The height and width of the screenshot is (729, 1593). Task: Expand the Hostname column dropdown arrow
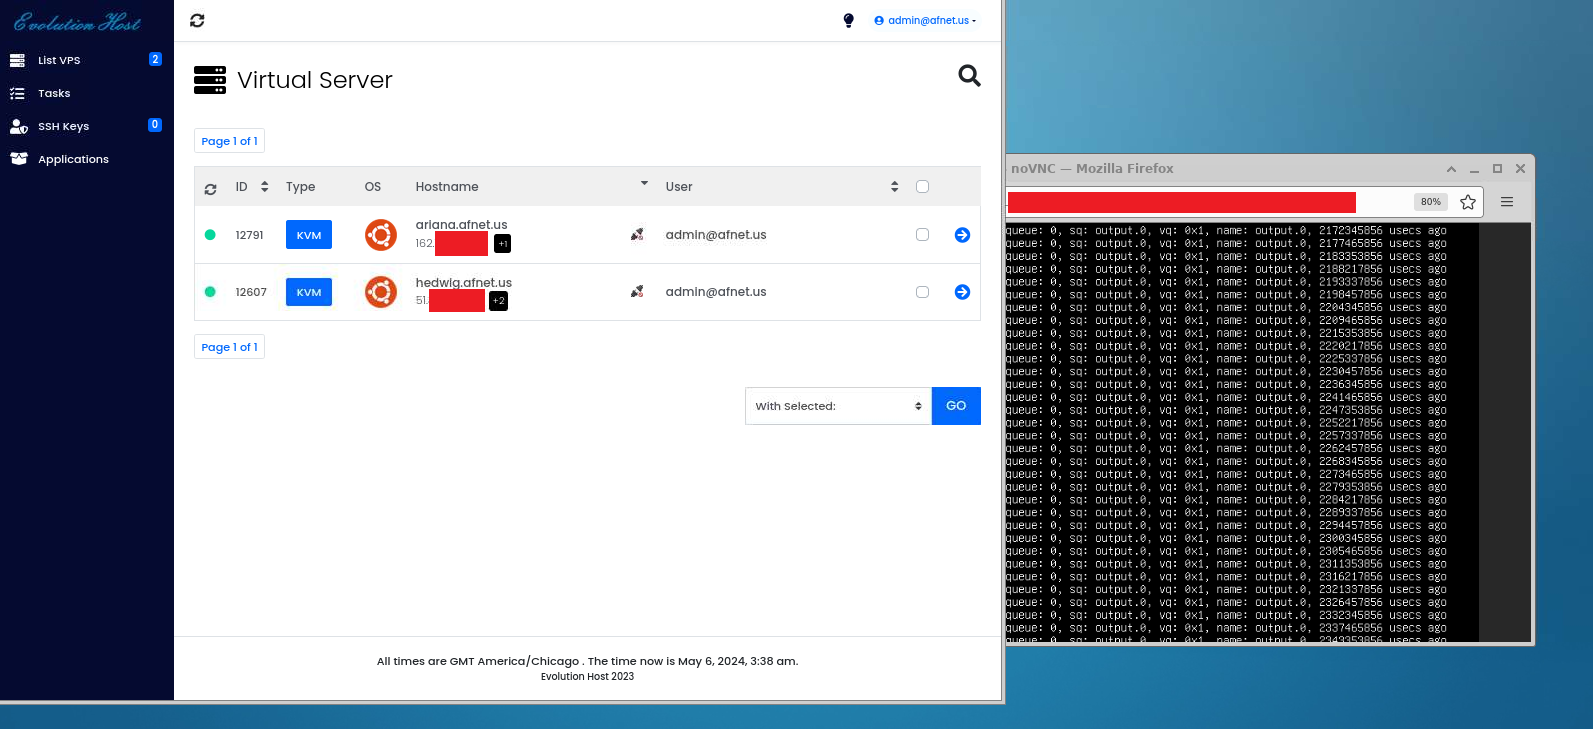pos(644,184)
